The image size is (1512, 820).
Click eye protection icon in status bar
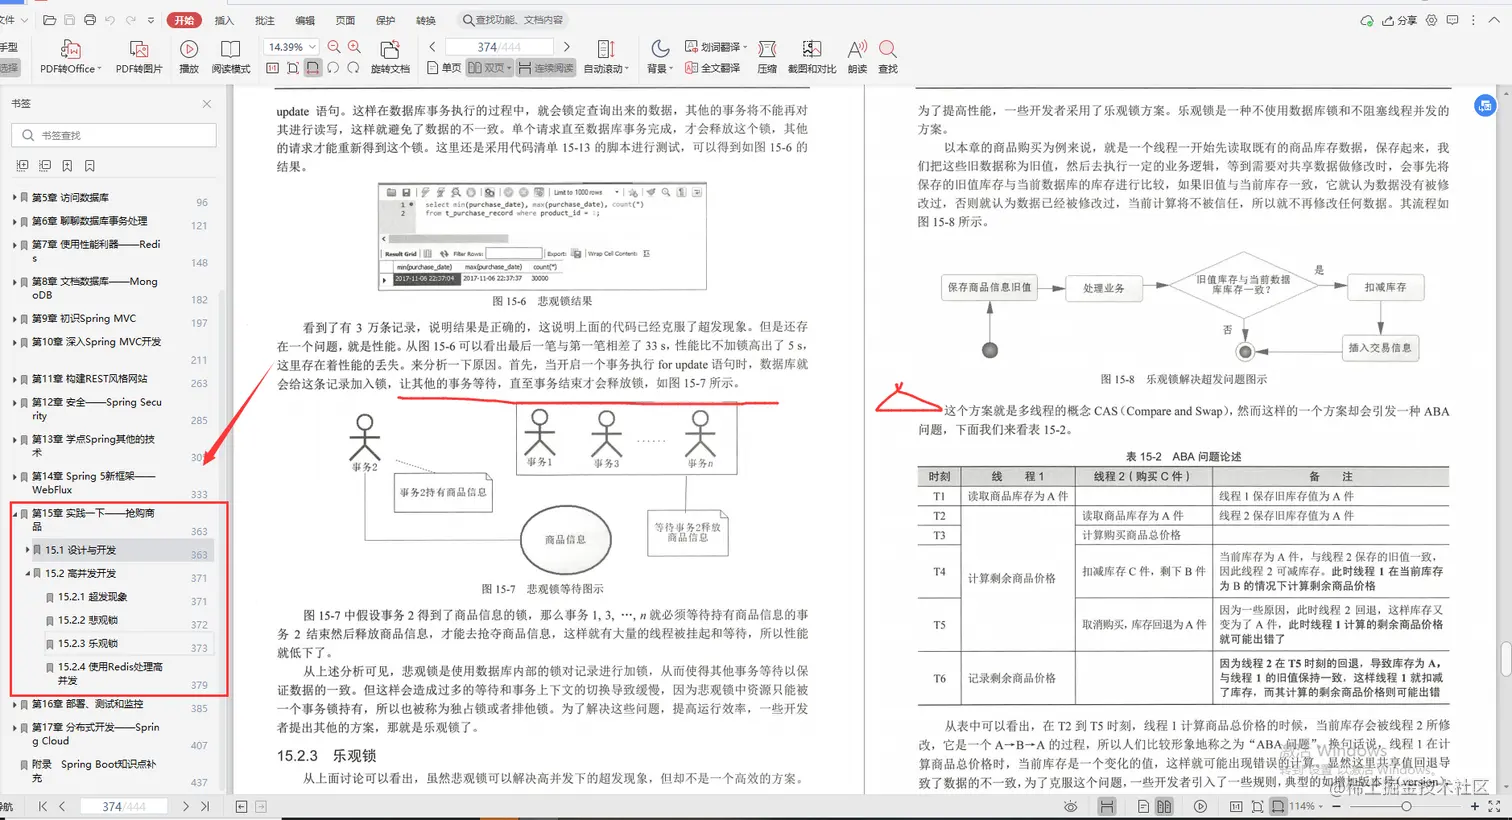(x=1071, y=806)
